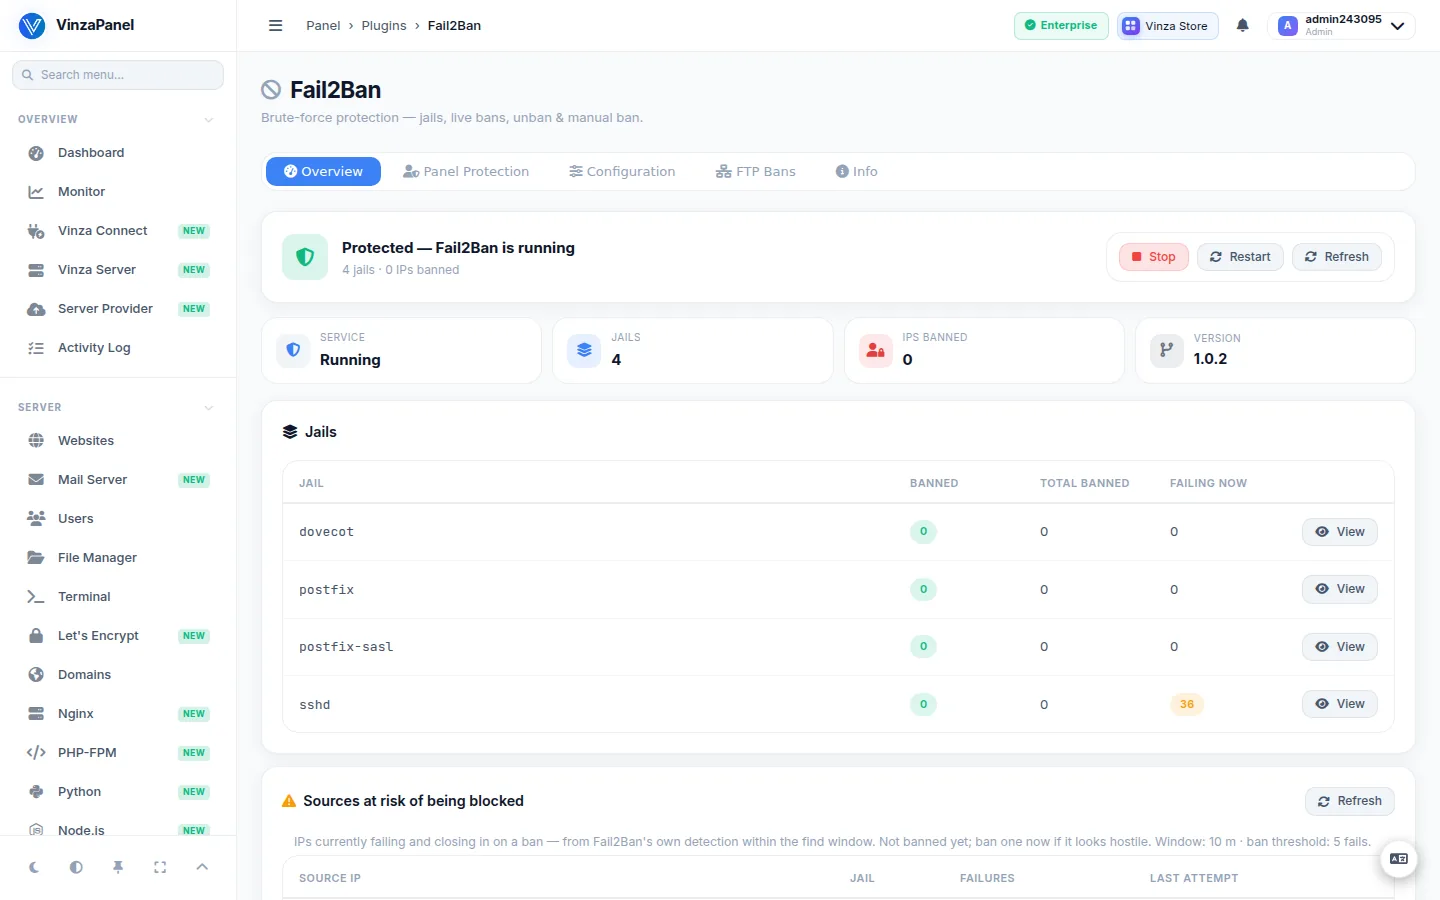Screen dimensions: 1440x900
Task: Collapse bottom toolbar chevron up
Action: [202, 867]
